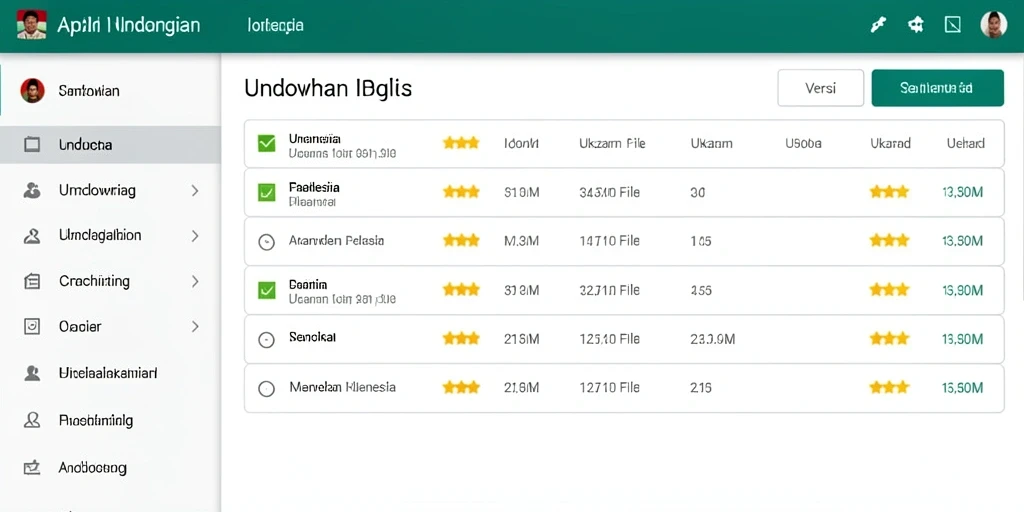1024x512 pixels.
Task: Click the pin icon in top header
Action: 878,25
